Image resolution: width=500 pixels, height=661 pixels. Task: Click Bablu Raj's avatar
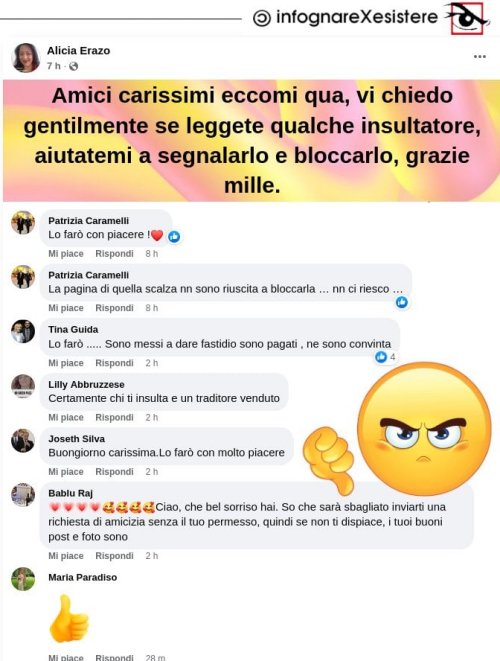[x=23, y=494]
